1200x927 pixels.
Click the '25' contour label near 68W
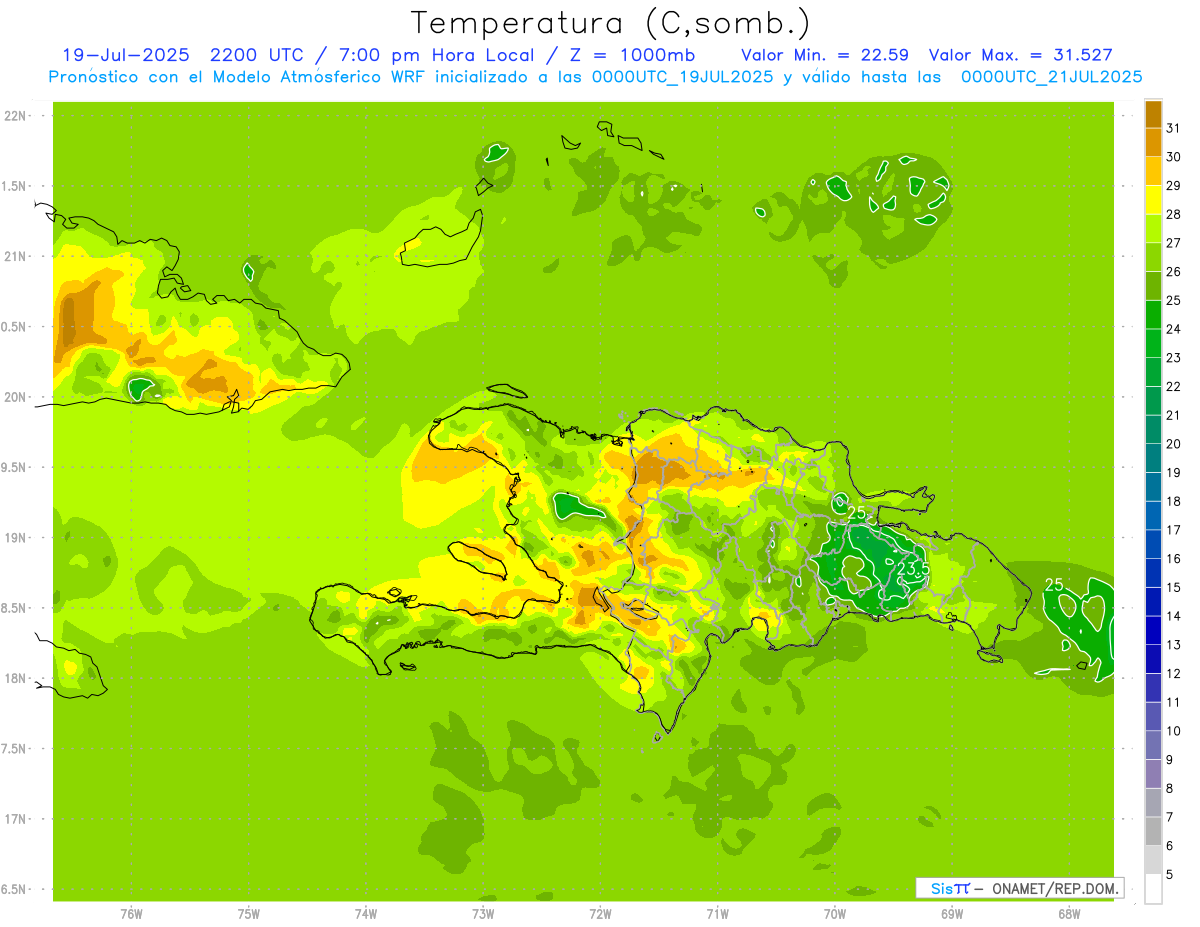pos(1054,584)
